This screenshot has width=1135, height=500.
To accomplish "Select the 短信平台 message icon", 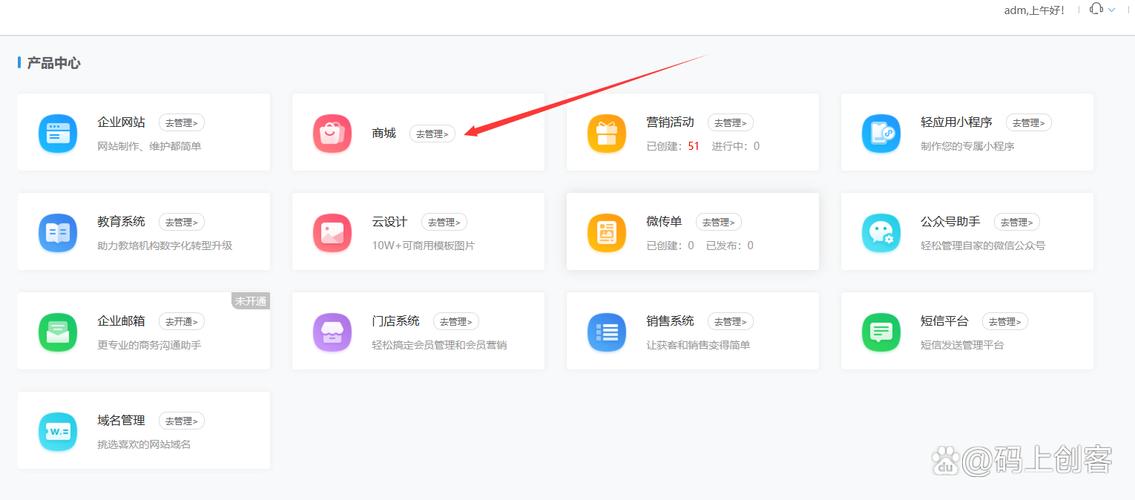I will coord(881,332).
